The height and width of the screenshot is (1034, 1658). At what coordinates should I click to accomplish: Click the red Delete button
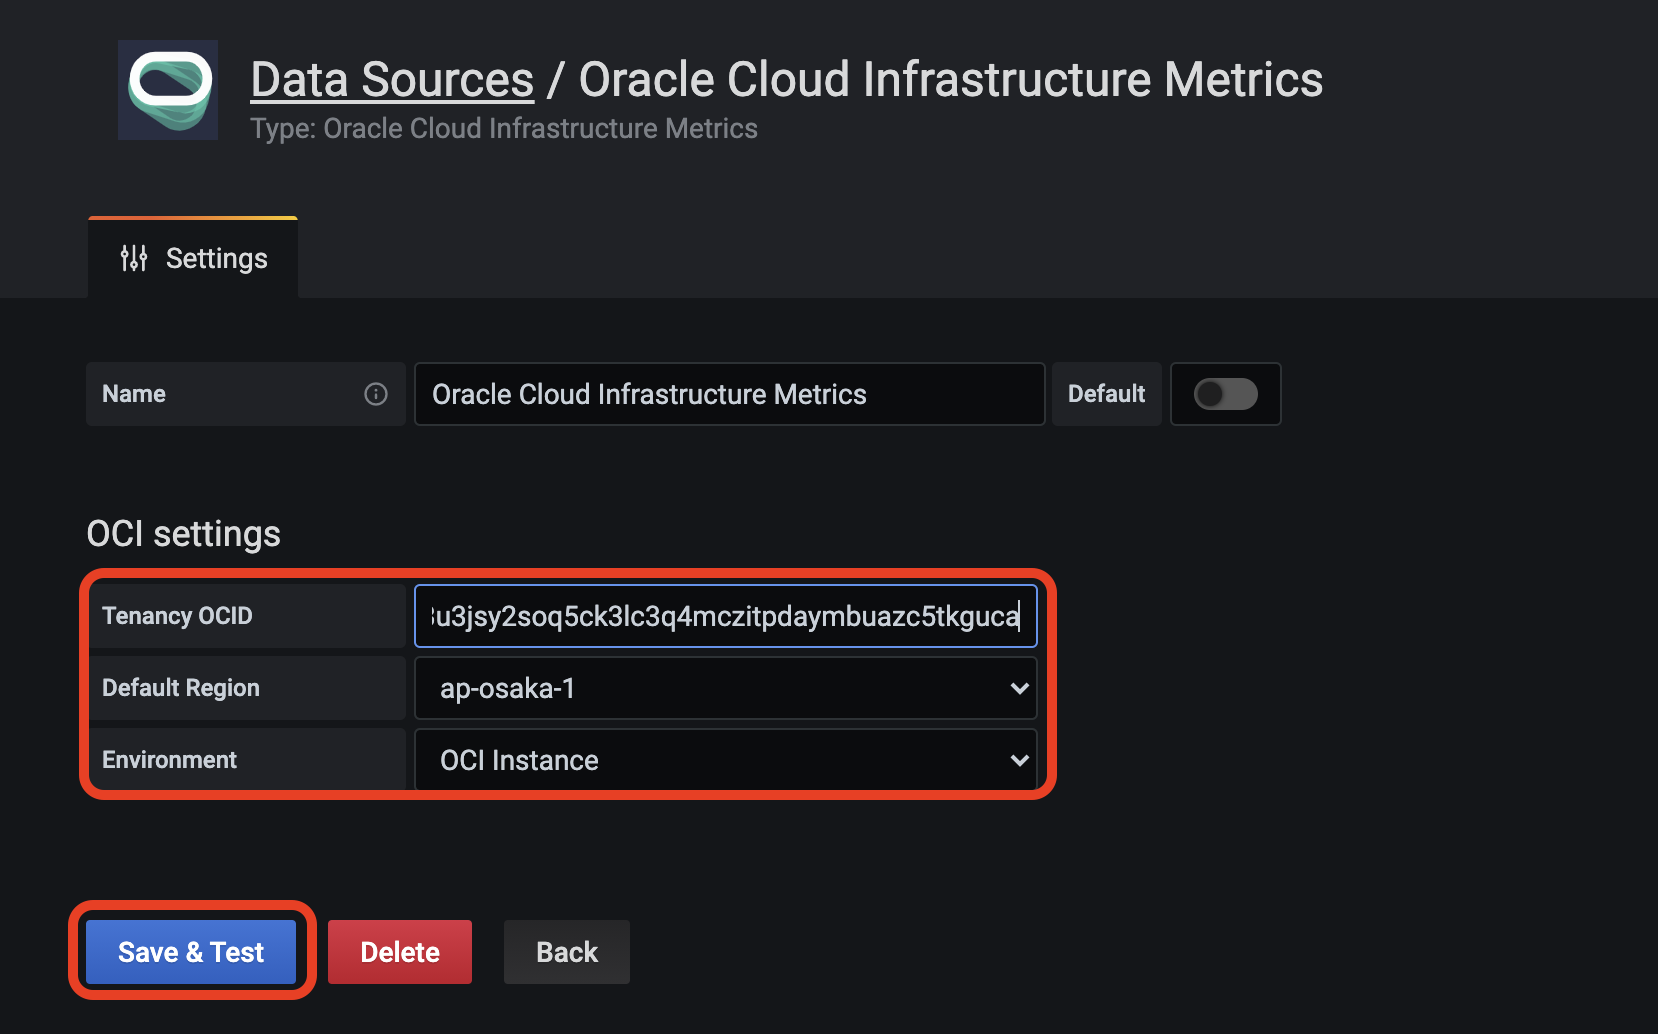pos(399,952)
